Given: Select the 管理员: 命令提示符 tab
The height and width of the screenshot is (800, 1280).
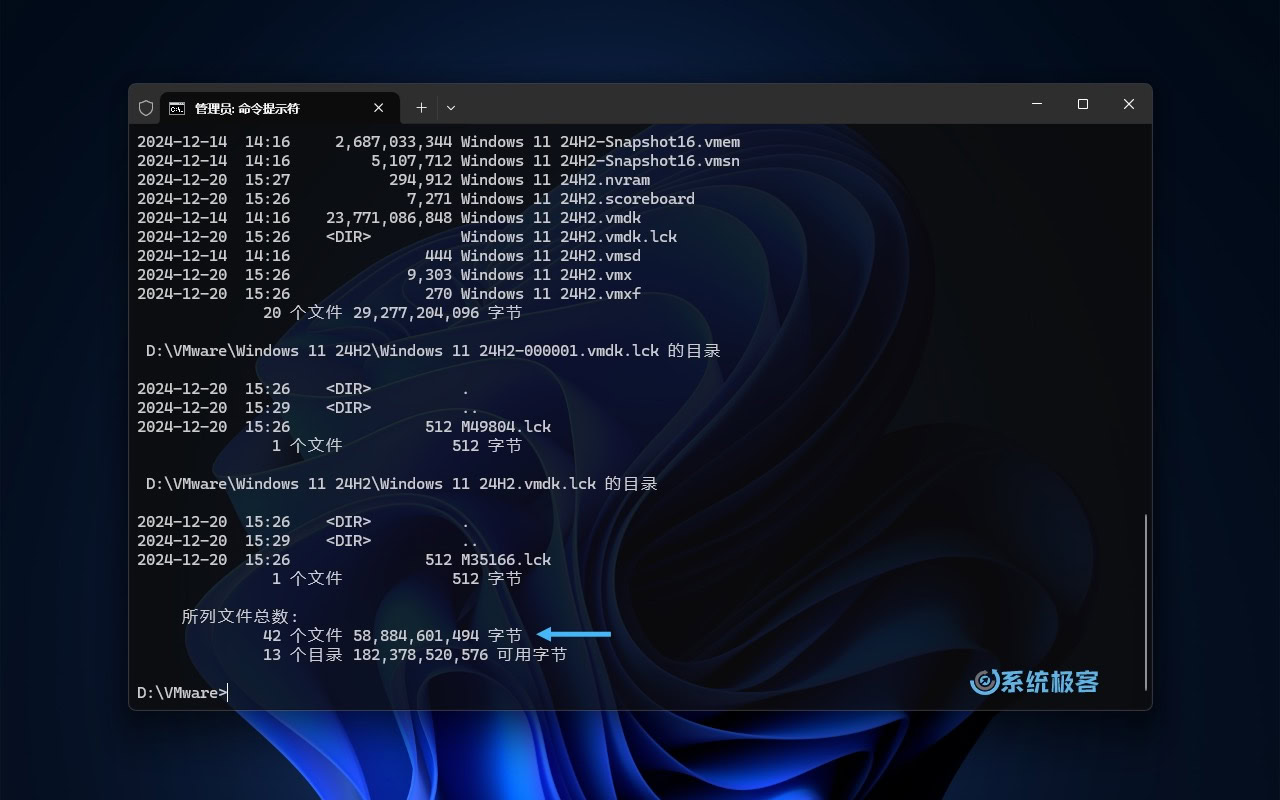Looking at the screenshot, I should [279, 108].
